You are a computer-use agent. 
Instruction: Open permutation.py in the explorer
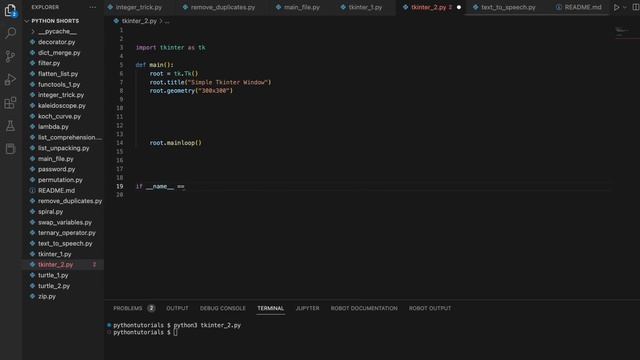[60, 180]
